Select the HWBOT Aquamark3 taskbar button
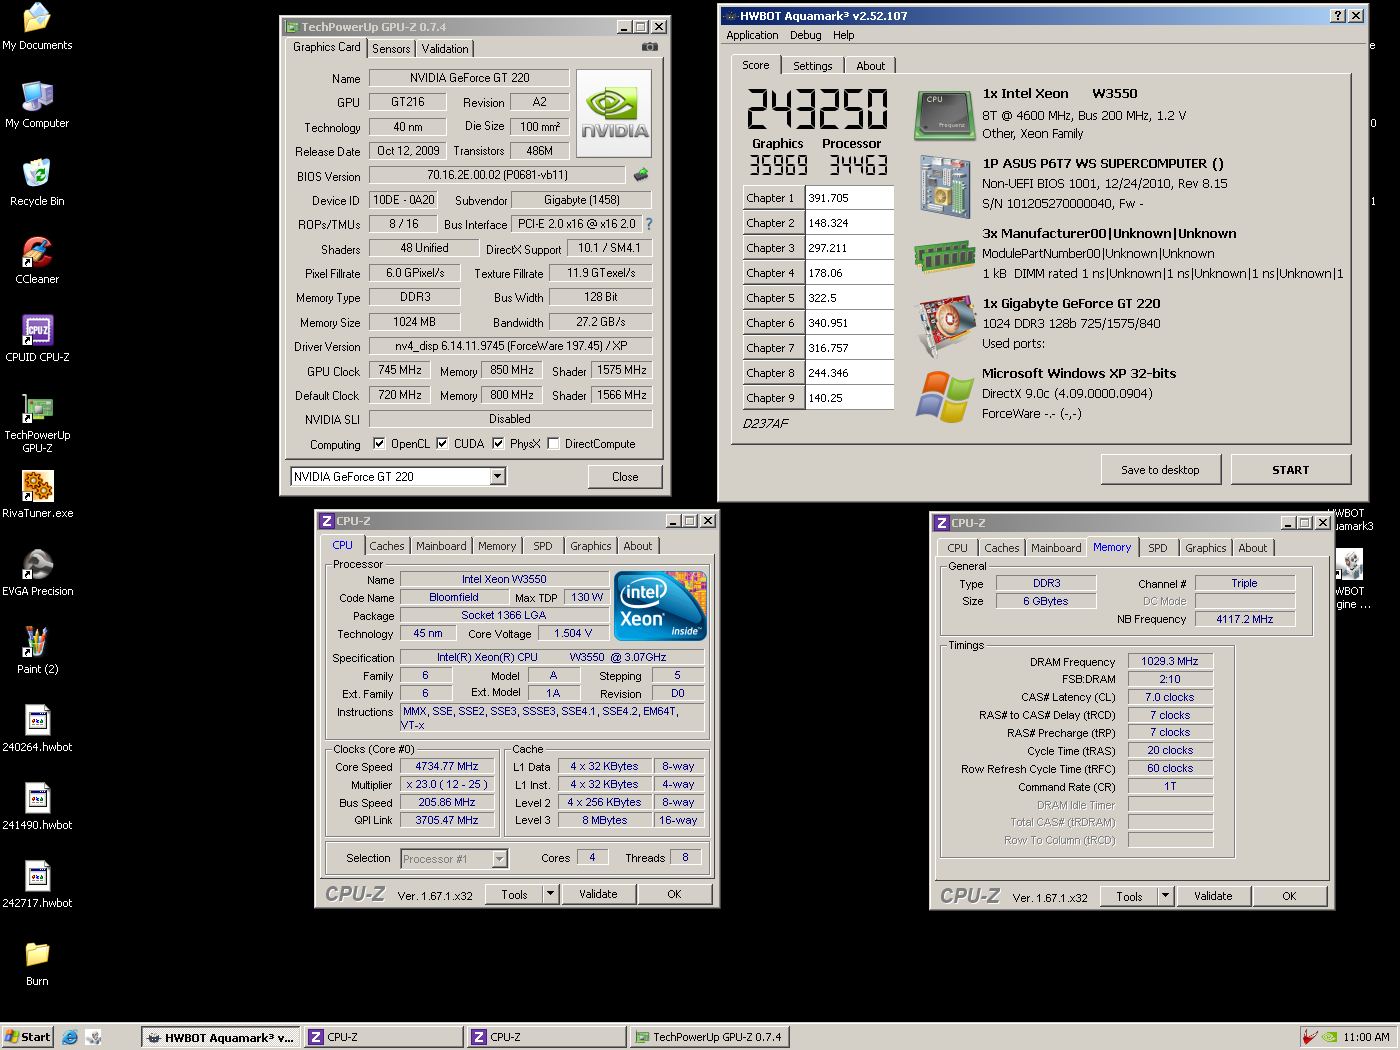 221,1037
